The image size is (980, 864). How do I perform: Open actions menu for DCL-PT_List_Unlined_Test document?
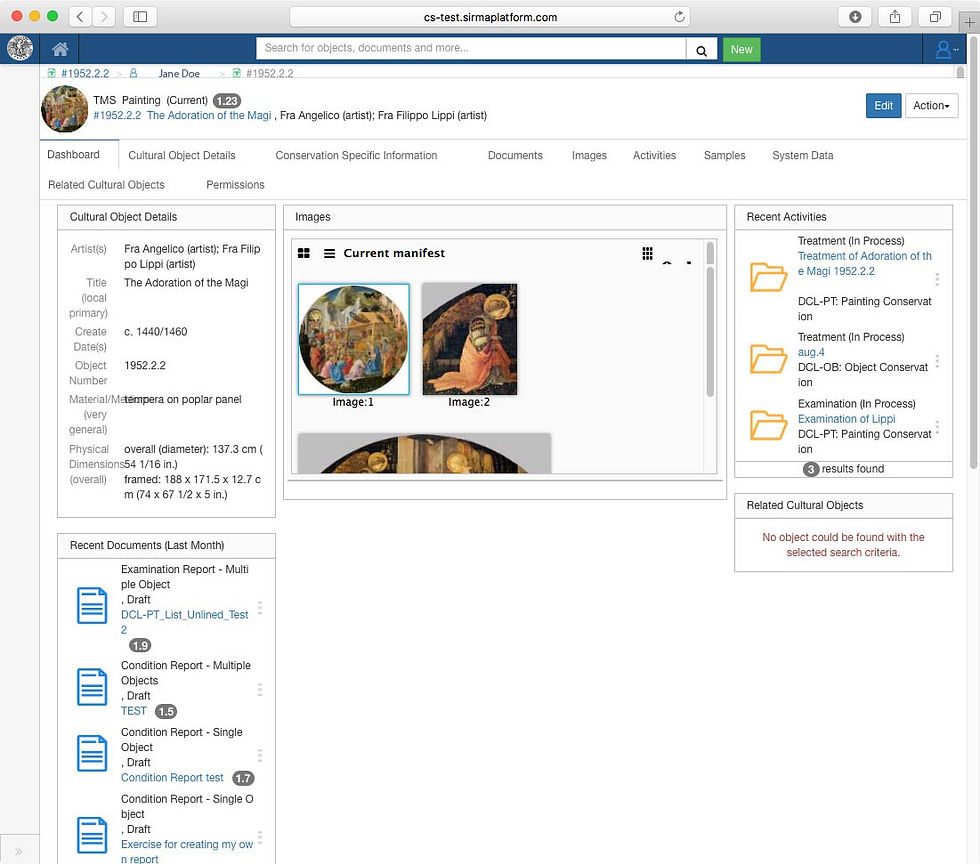click(259, 608)
